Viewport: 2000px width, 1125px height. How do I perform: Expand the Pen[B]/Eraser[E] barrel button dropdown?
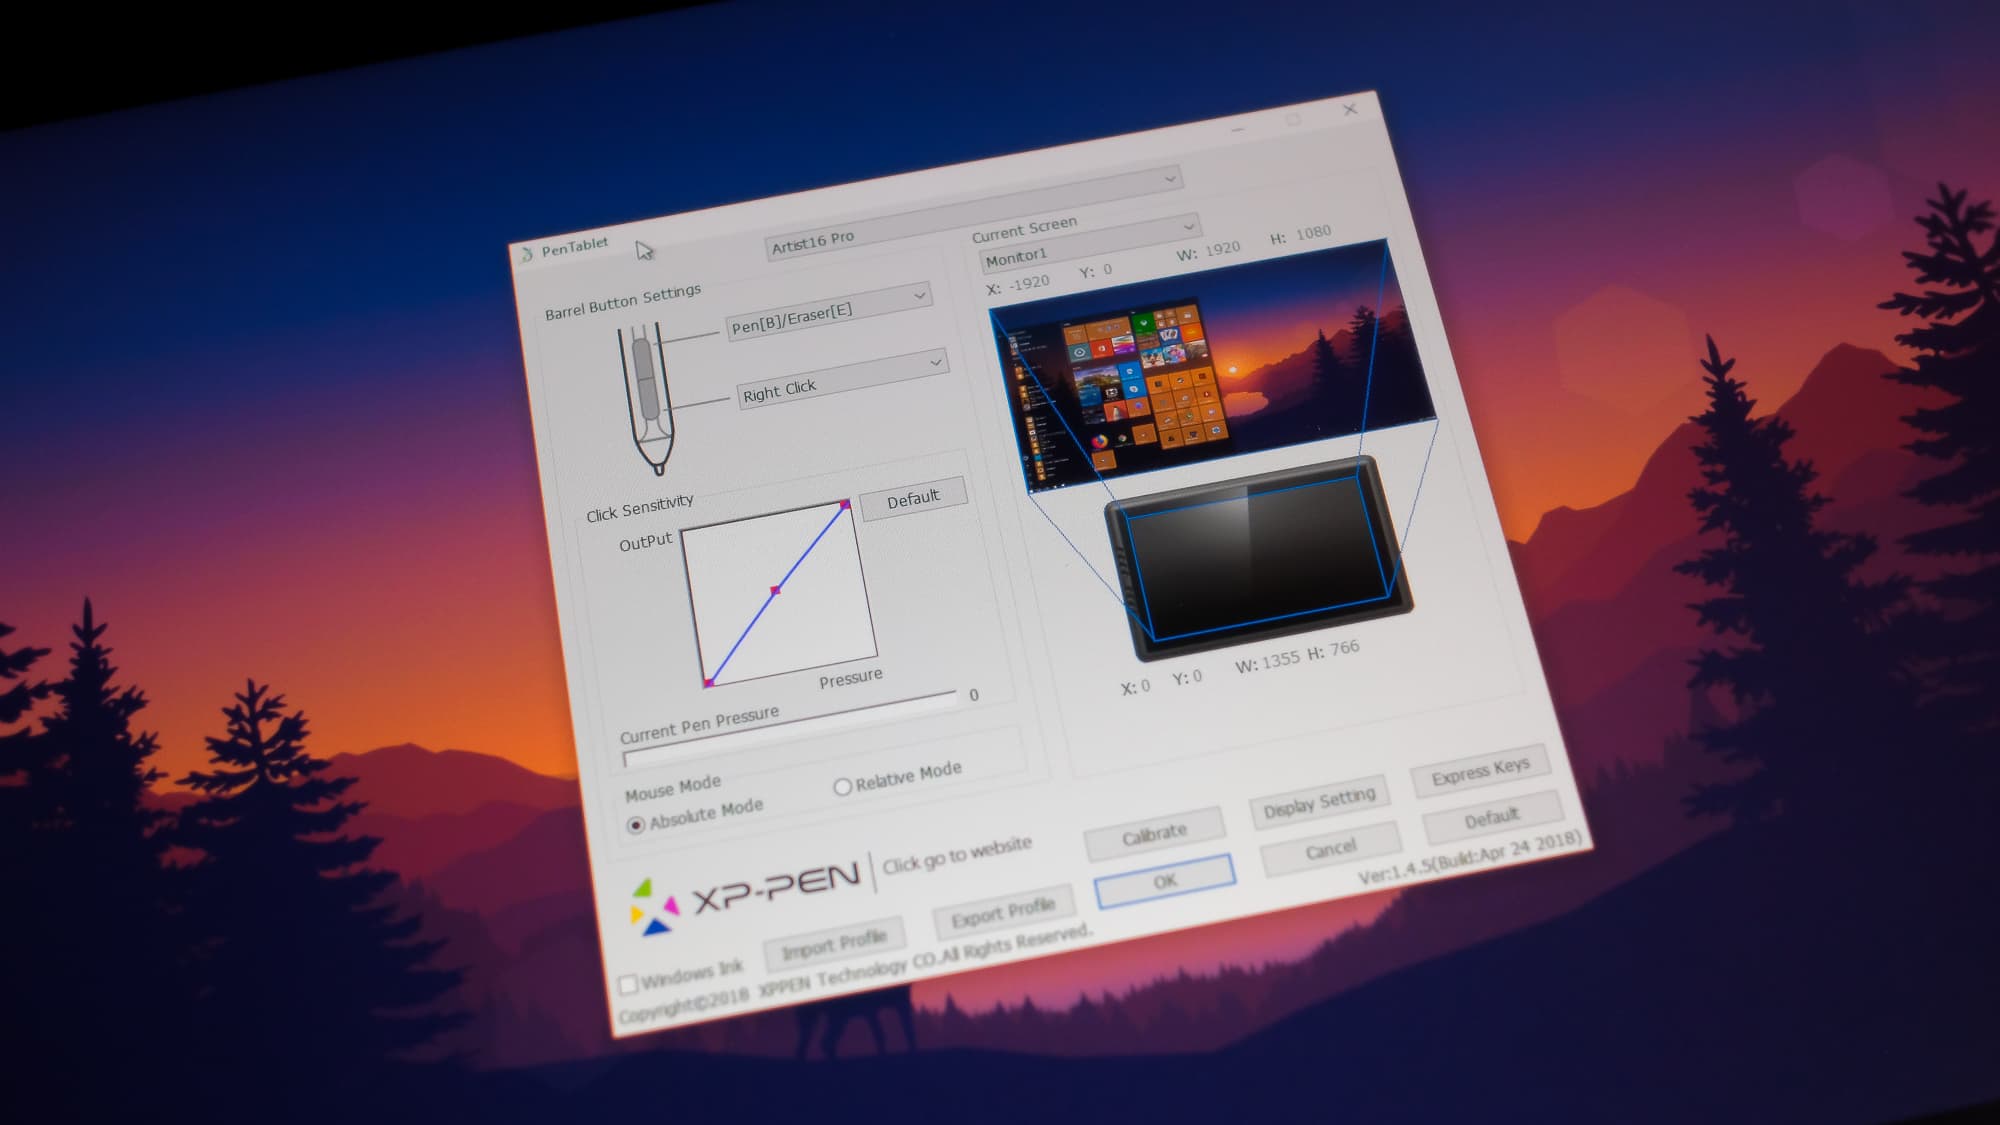pos(829,312)
